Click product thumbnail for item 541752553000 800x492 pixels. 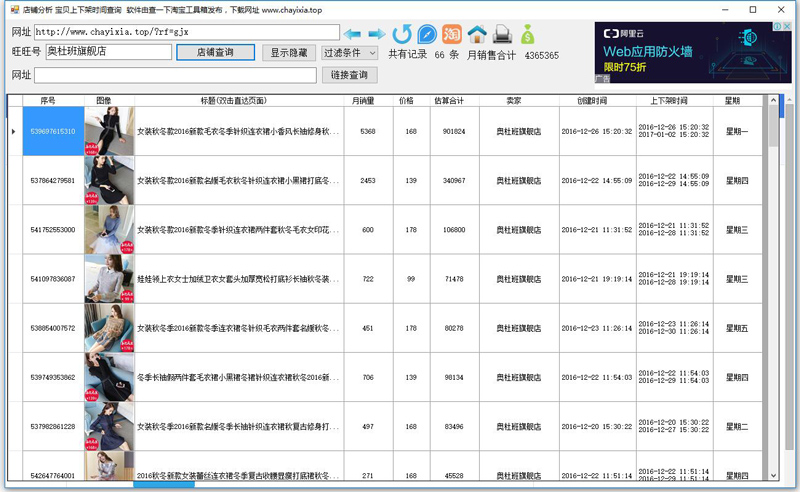click(109, 230)
